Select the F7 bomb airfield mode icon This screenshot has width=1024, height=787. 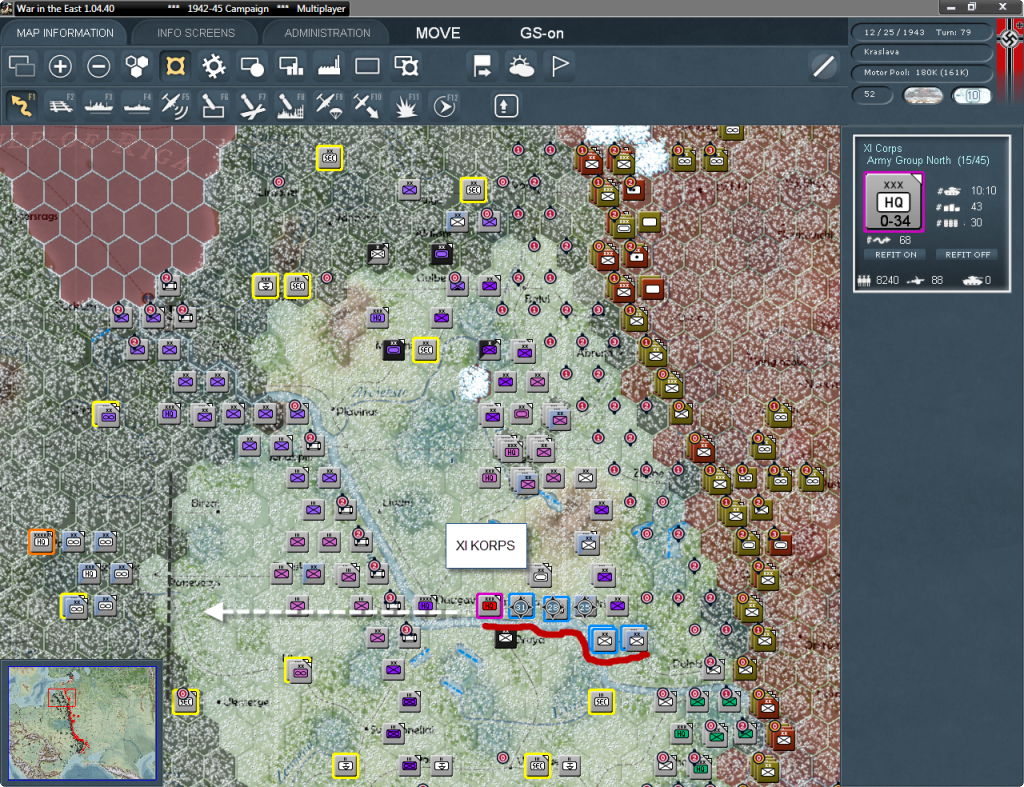pyautogui.click(x=252, y=106)
